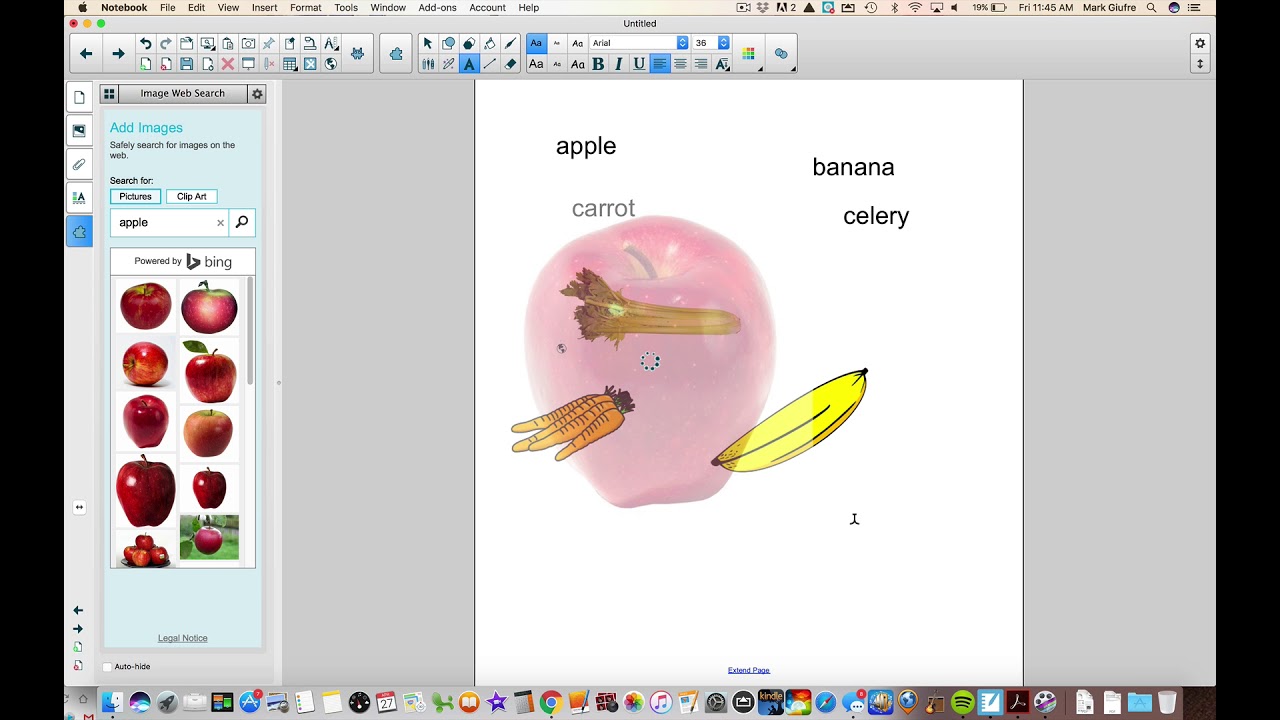
Task: Open the add-on switcher grid beside Image Web Search
Action: [109, 94]
